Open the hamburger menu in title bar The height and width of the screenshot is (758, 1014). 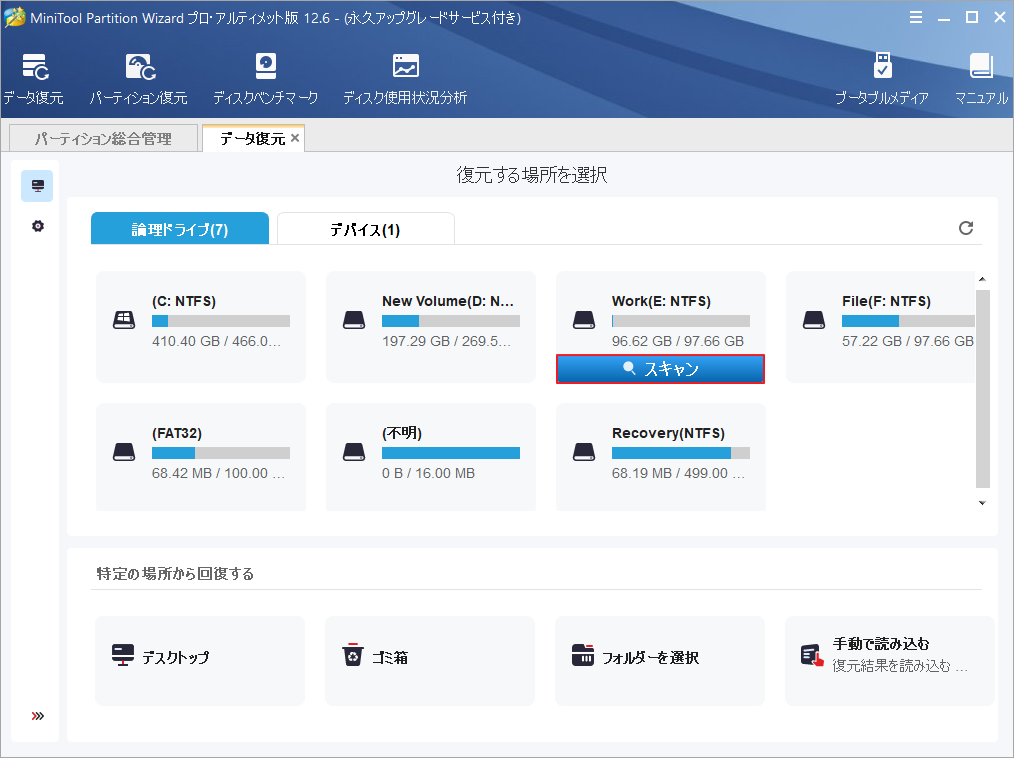[x=917, y=17]
